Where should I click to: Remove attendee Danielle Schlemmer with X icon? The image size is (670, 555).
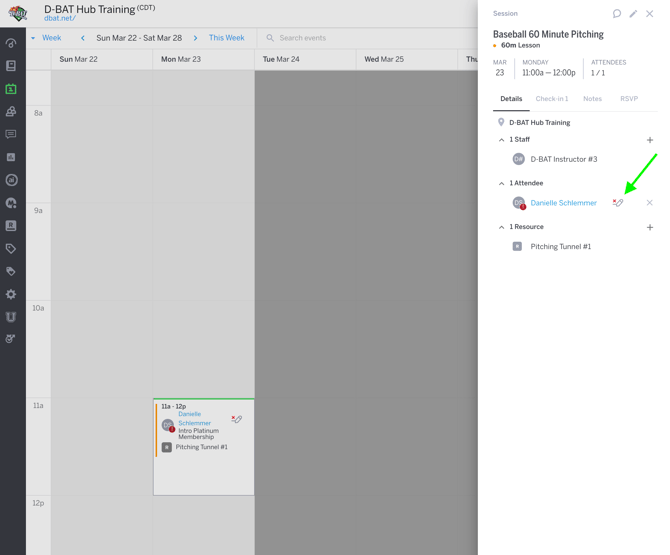649,203
